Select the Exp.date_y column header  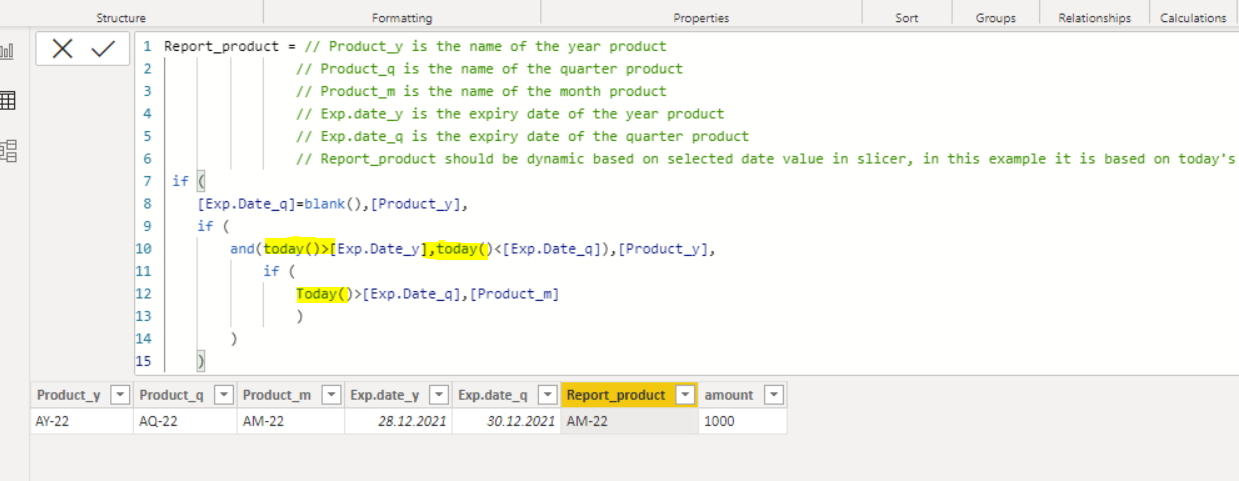pos(397,395)
